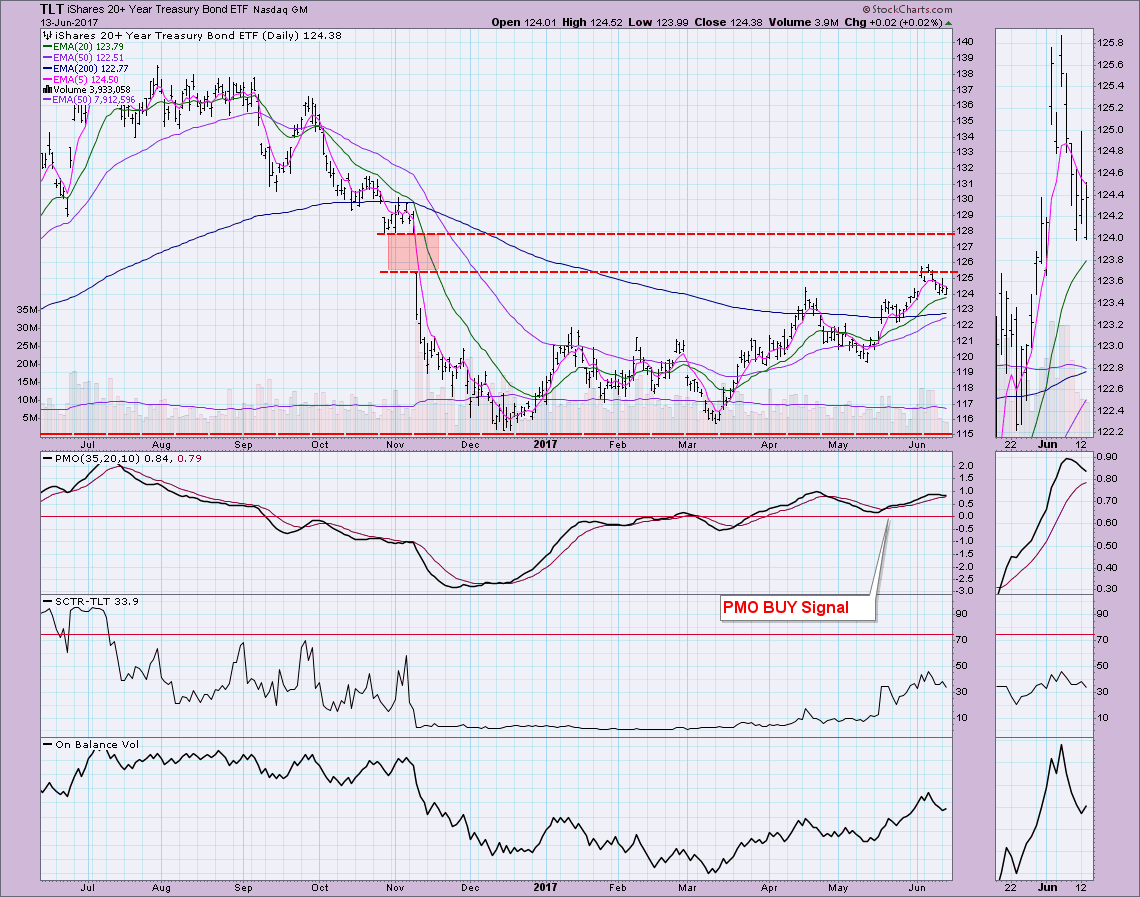Click the 0.90 label on zoomed PMO axis
Viewport: 1140px width, 897px height.
coord(1107,456)
